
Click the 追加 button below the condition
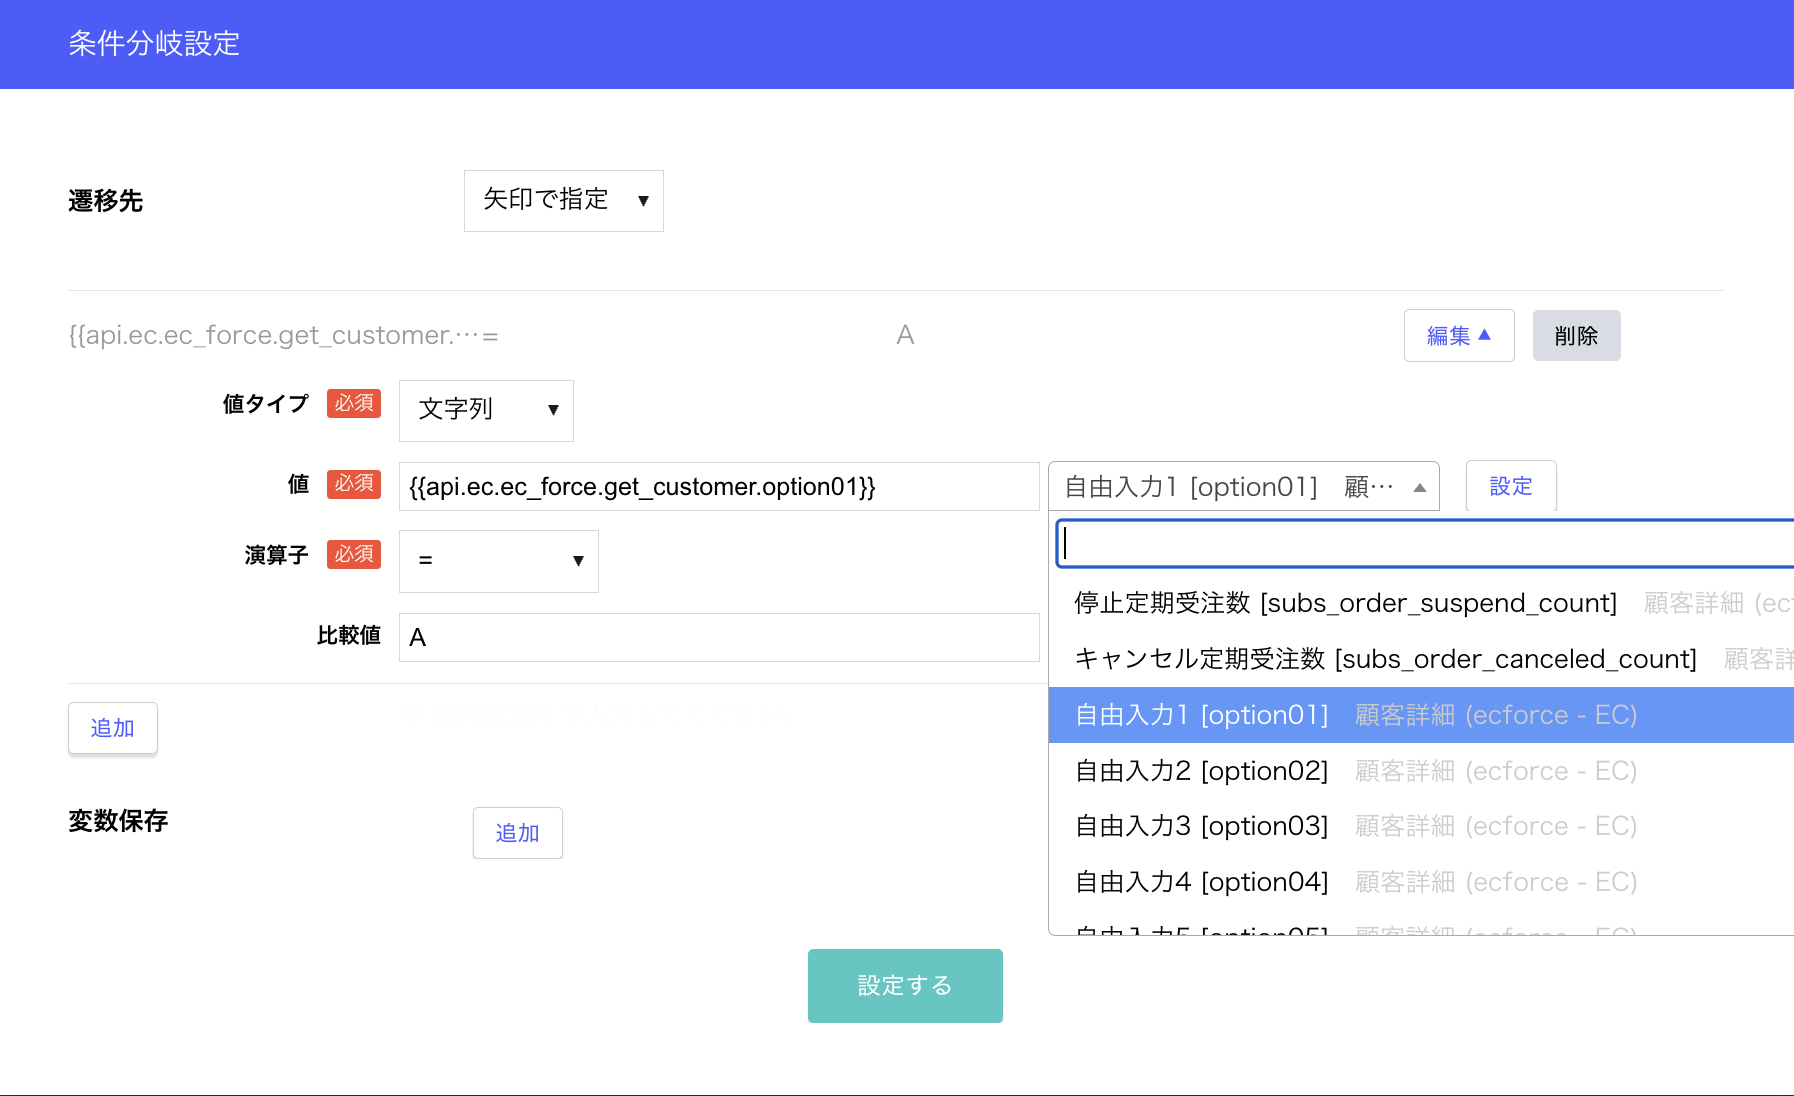point(113,728)
